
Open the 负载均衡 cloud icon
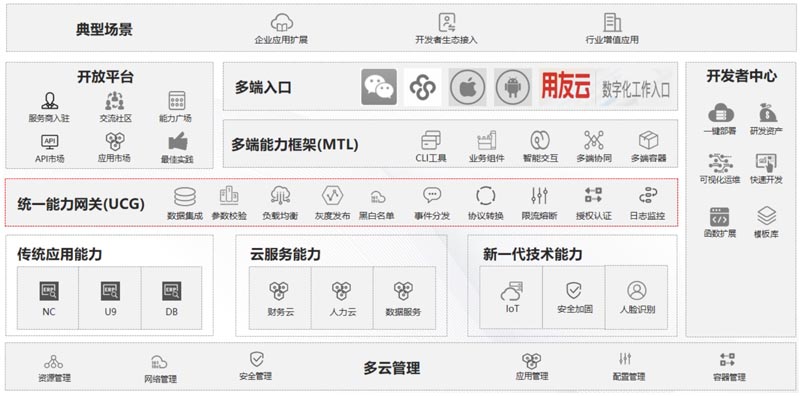click(x=280, y=196)
